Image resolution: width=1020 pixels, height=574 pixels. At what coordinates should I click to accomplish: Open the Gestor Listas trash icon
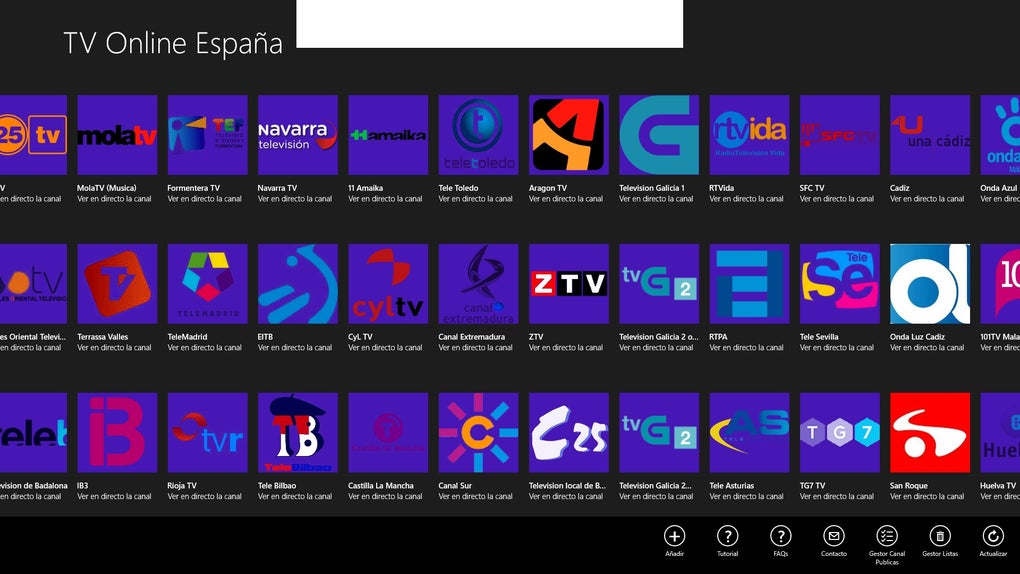pos(940,536)
